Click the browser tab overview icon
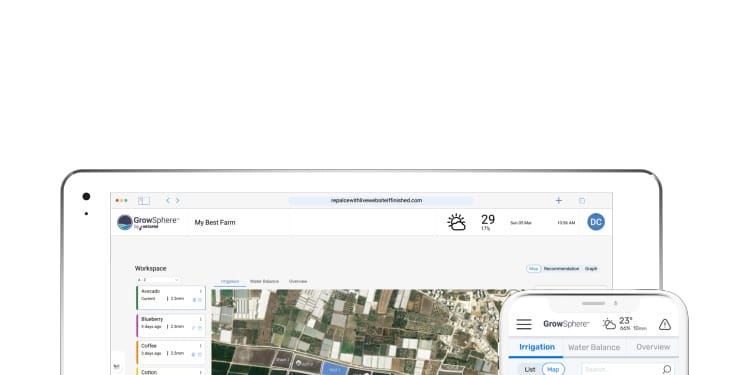This screenshot has height=375, width=749. pos(582,201)
